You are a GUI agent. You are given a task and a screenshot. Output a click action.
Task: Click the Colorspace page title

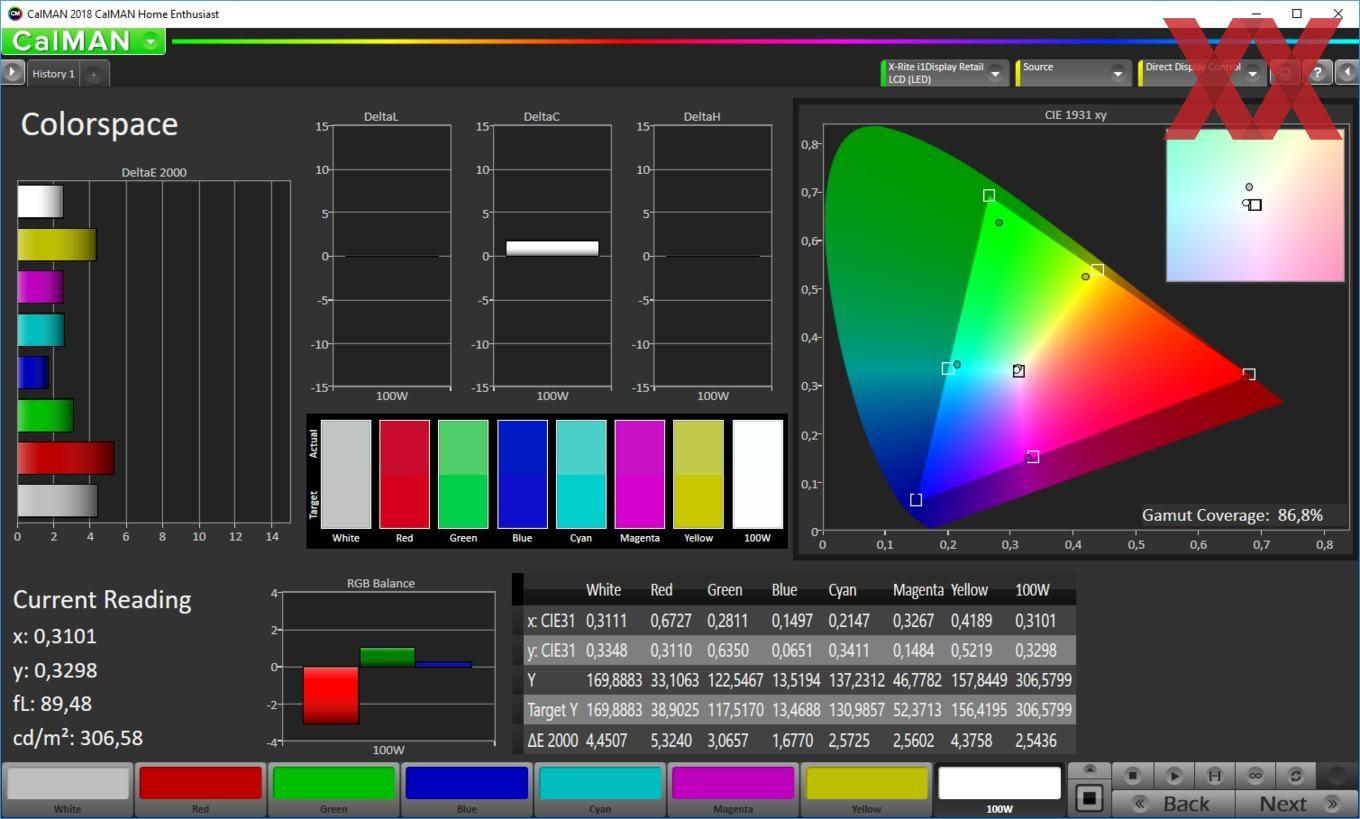coord(99,124)
